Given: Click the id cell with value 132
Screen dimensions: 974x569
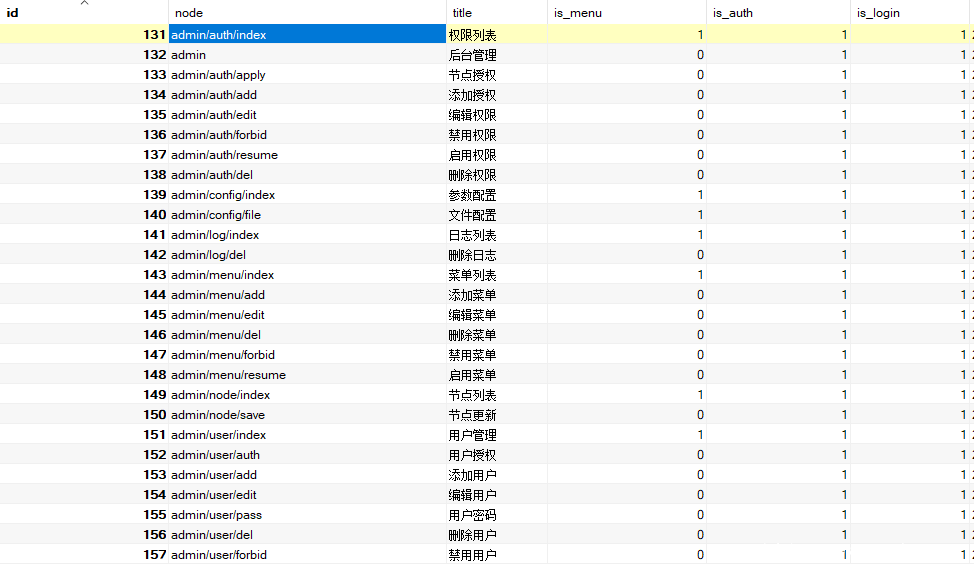Looking at the screenshot, I should pyautogui.click(x=154, y=55).
